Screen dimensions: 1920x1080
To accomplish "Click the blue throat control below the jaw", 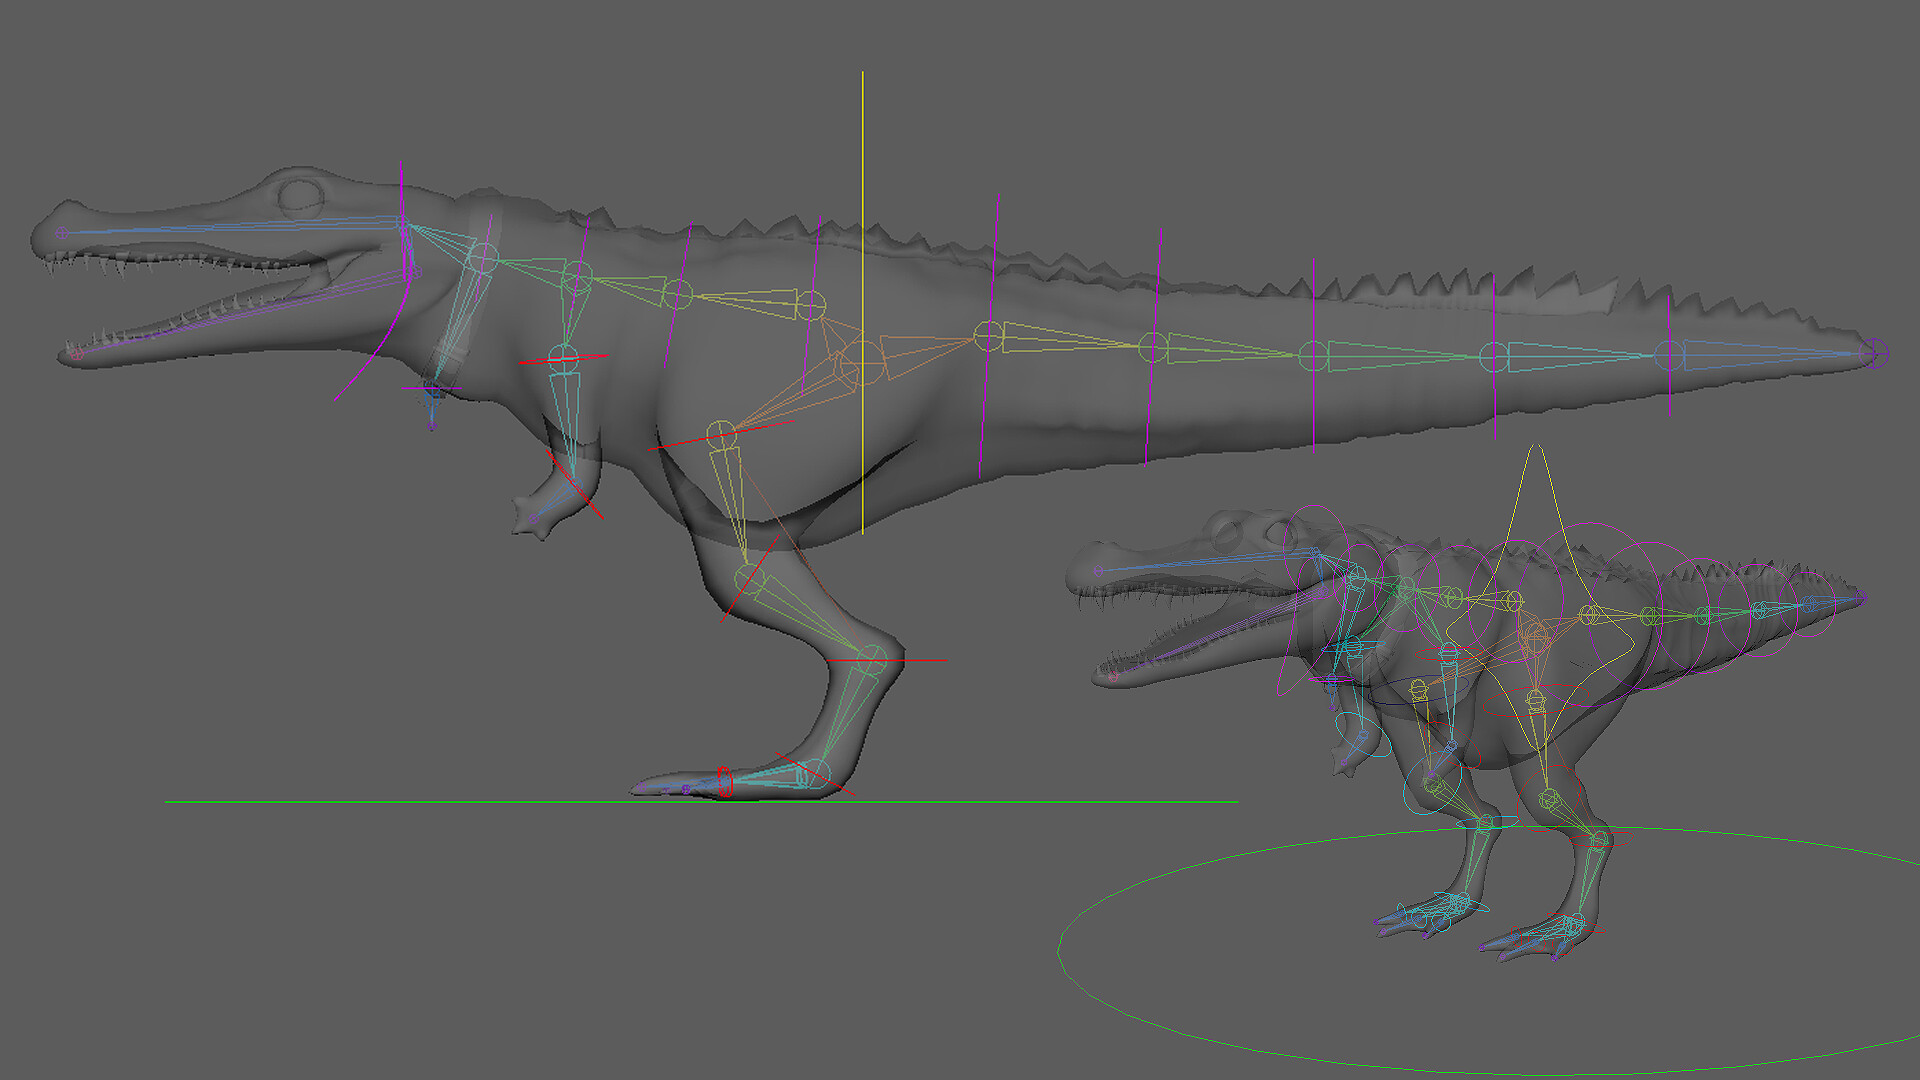I will pos(434,394).
